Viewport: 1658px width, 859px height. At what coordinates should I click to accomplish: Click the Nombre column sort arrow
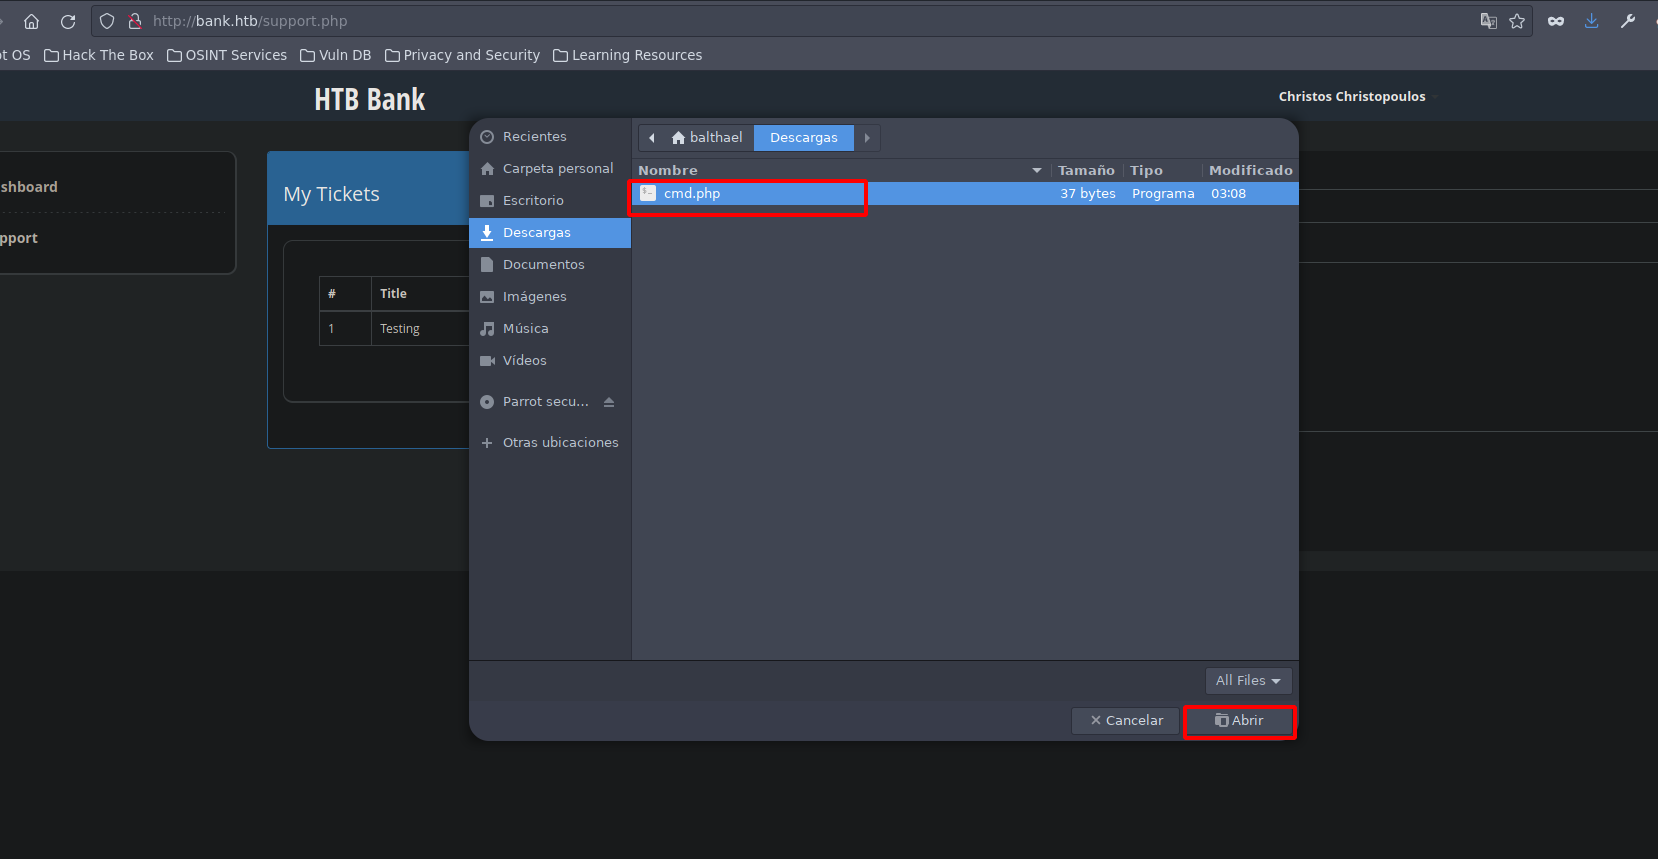(x=1037, y=171)
